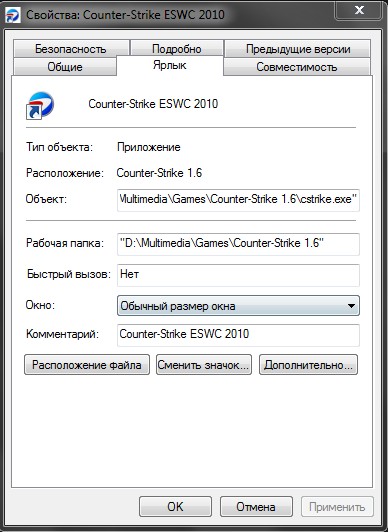Go to the Совместимость tab
The height and width of the screenshot is (532, 388).
pyautogui.click(x=297, y=66)
